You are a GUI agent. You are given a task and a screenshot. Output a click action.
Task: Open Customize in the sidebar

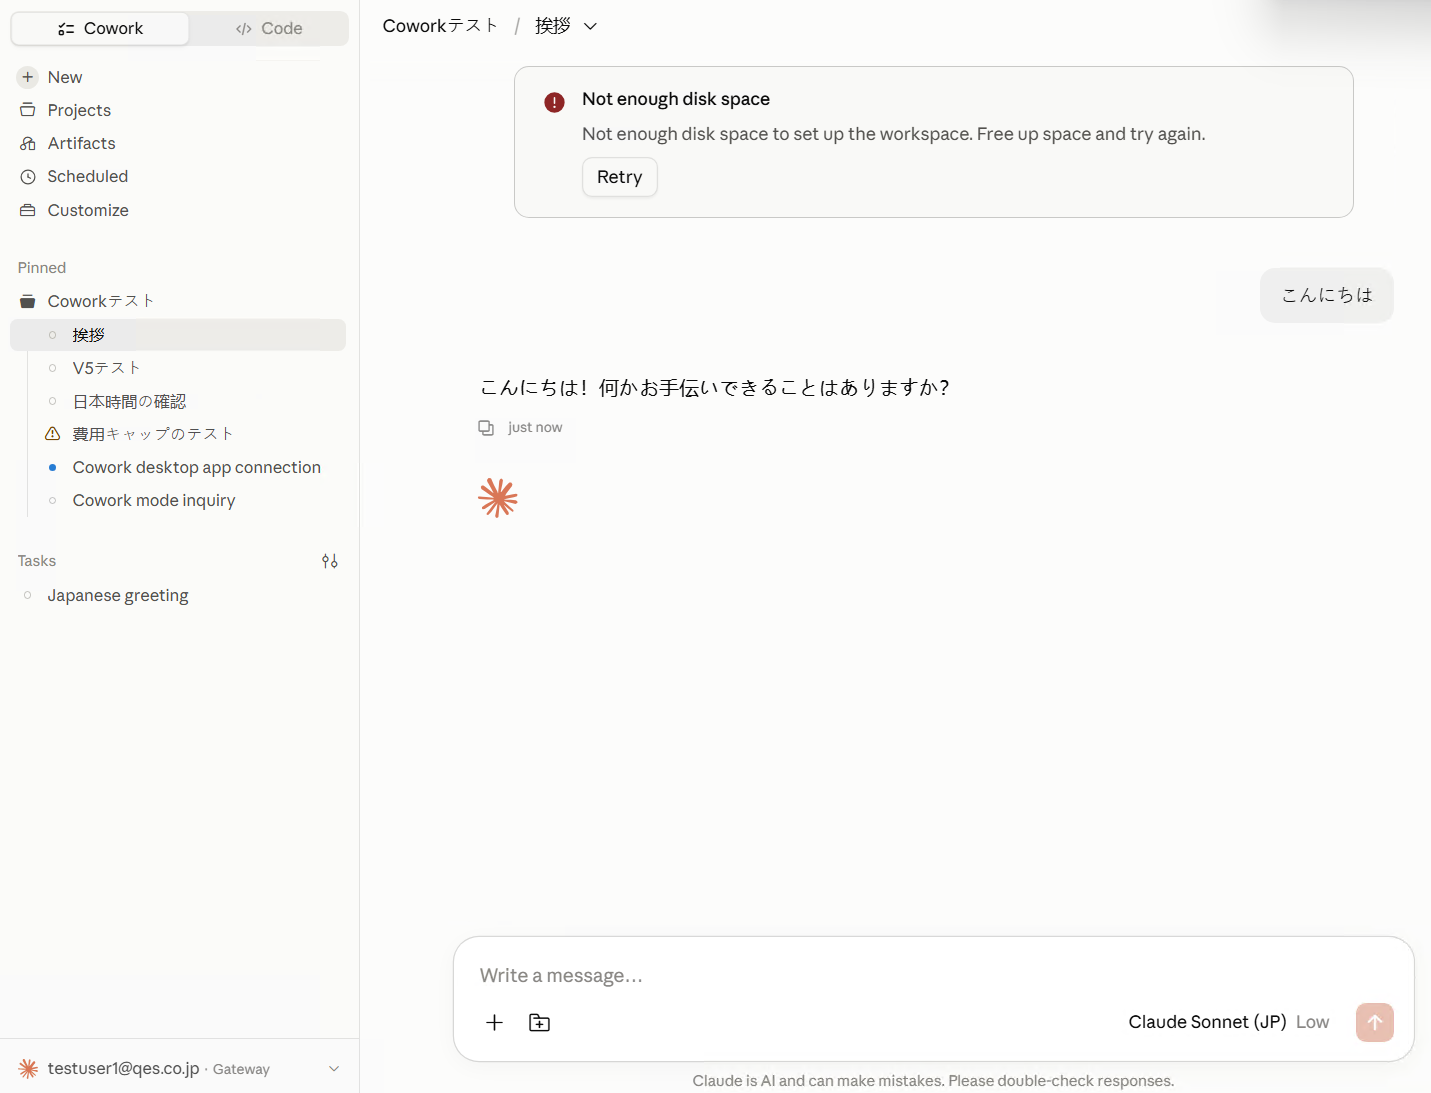88,210
